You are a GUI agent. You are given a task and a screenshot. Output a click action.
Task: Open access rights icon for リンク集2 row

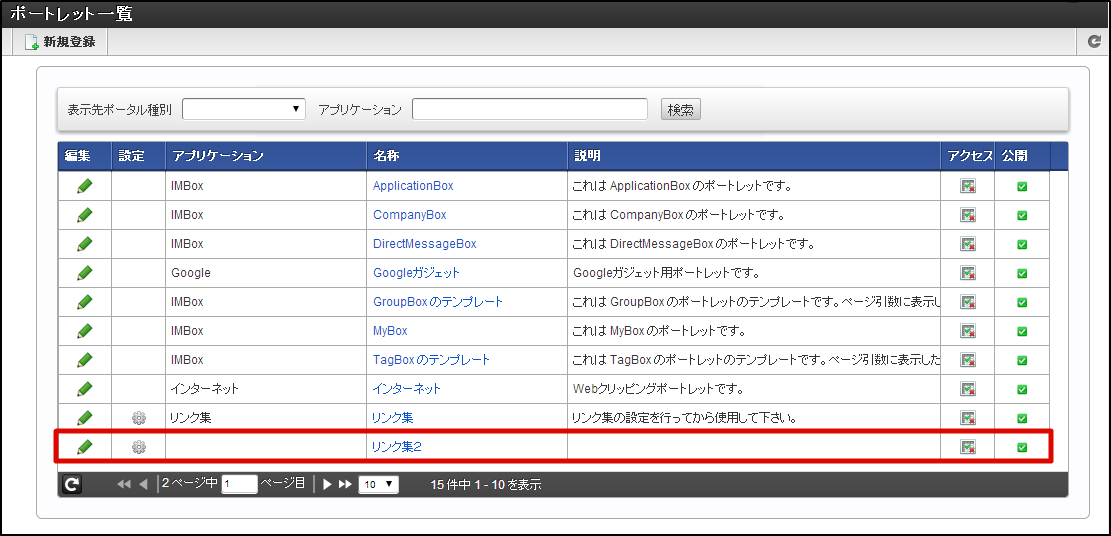coord(968,447)
